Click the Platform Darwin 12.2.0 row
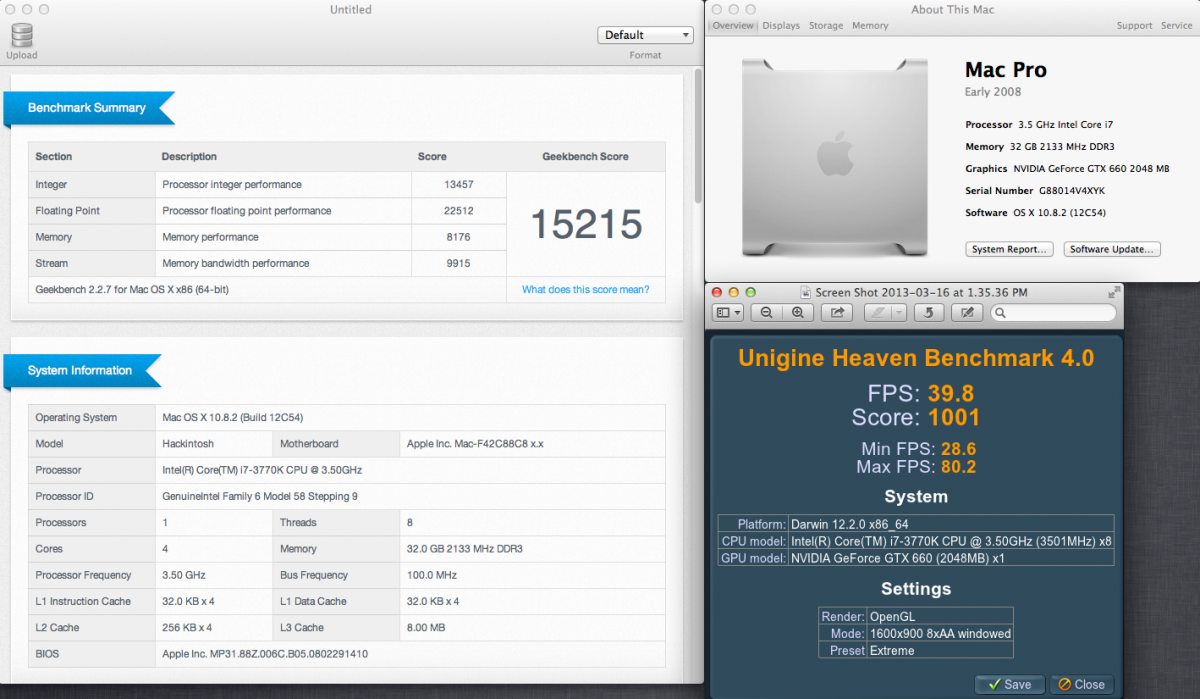 pyautogui.click(x=916, y=524)
